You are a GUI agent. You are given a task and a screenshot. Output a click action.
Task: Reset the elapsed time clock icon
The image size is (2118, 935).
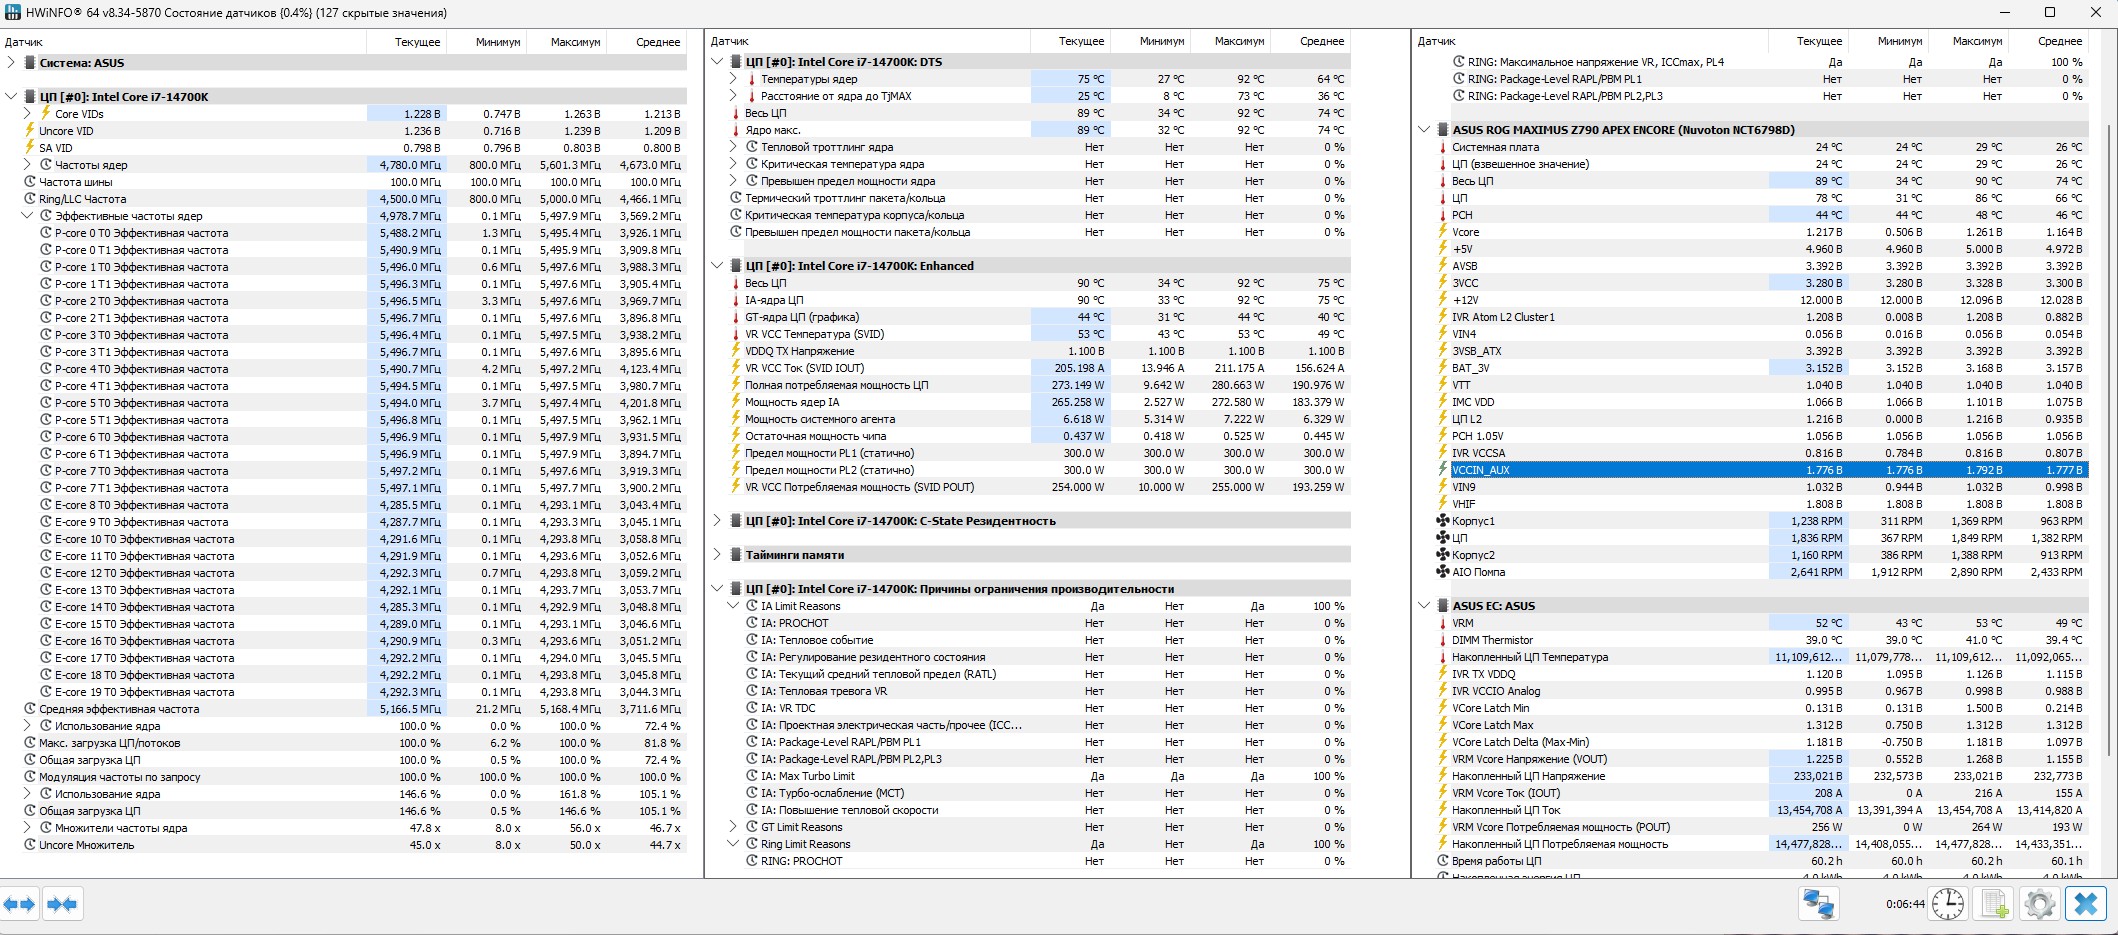(x=1947, y=904)
